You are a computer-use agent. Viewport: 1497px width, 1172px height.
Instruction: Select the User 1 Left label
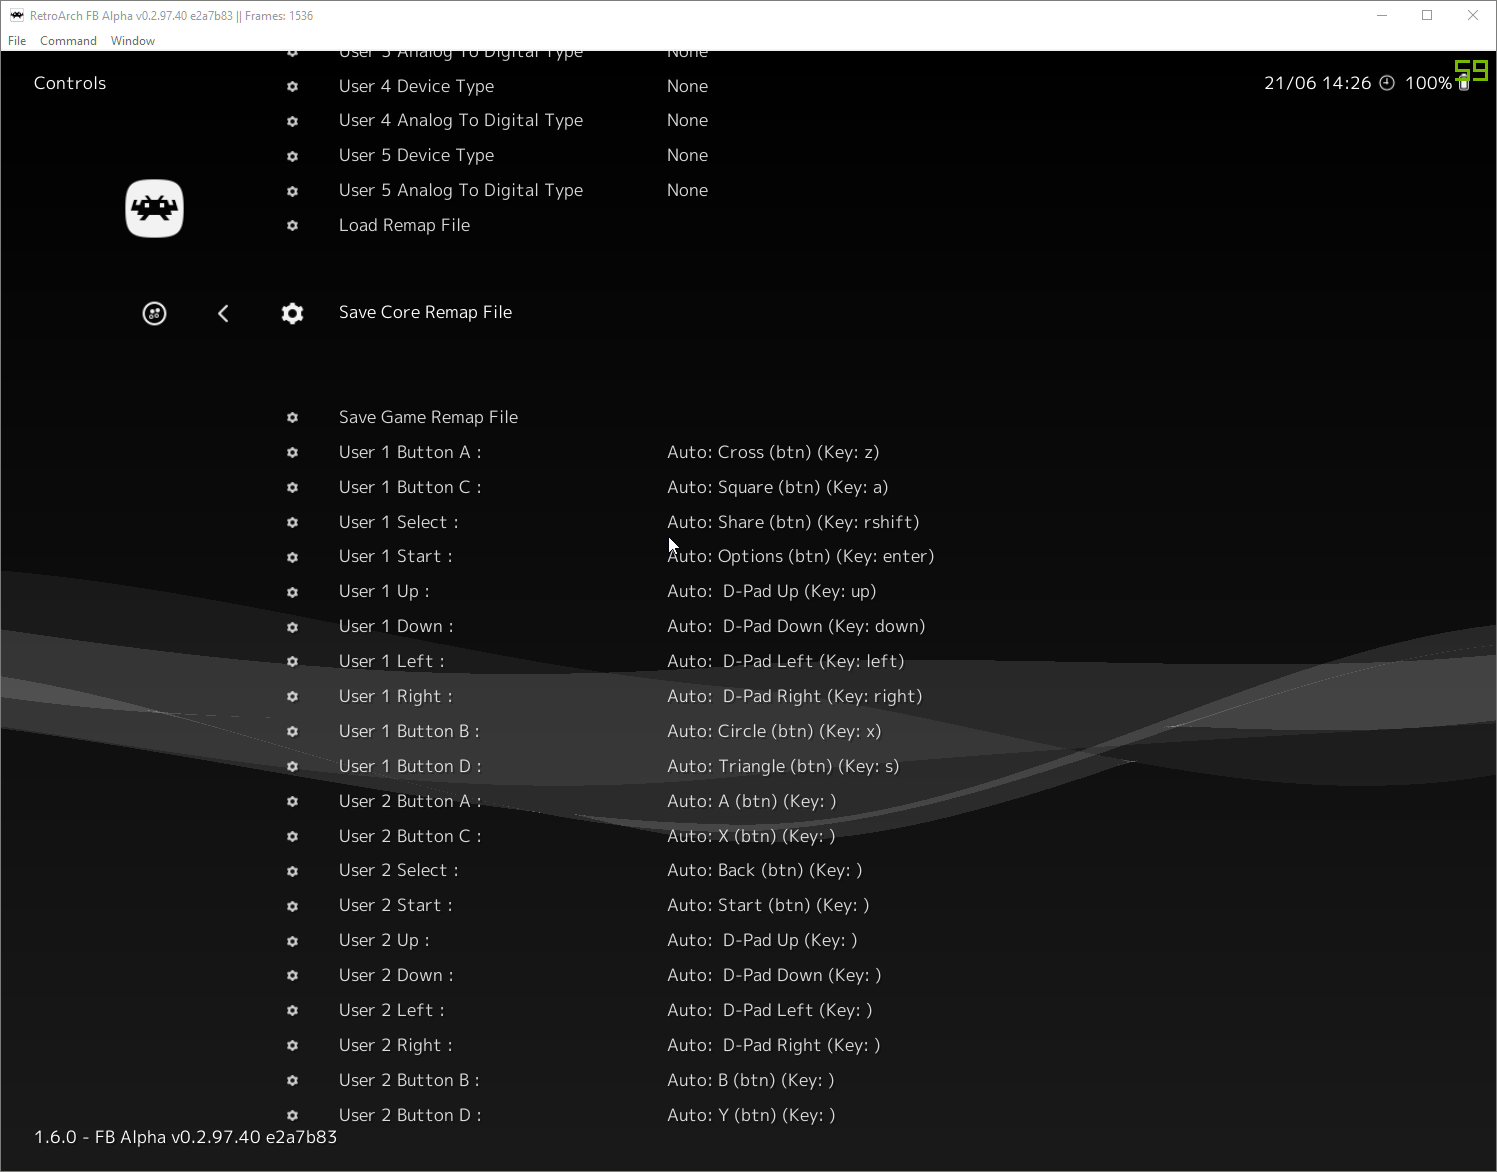(x=392, y=662)
